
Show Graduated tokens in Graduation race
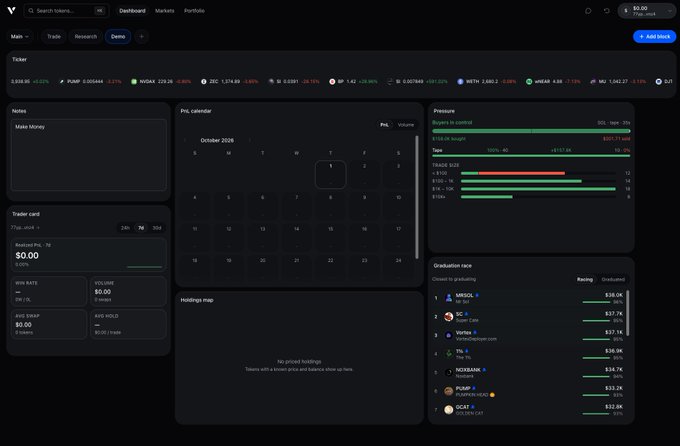pyautogui.click(x=613, y=279)
